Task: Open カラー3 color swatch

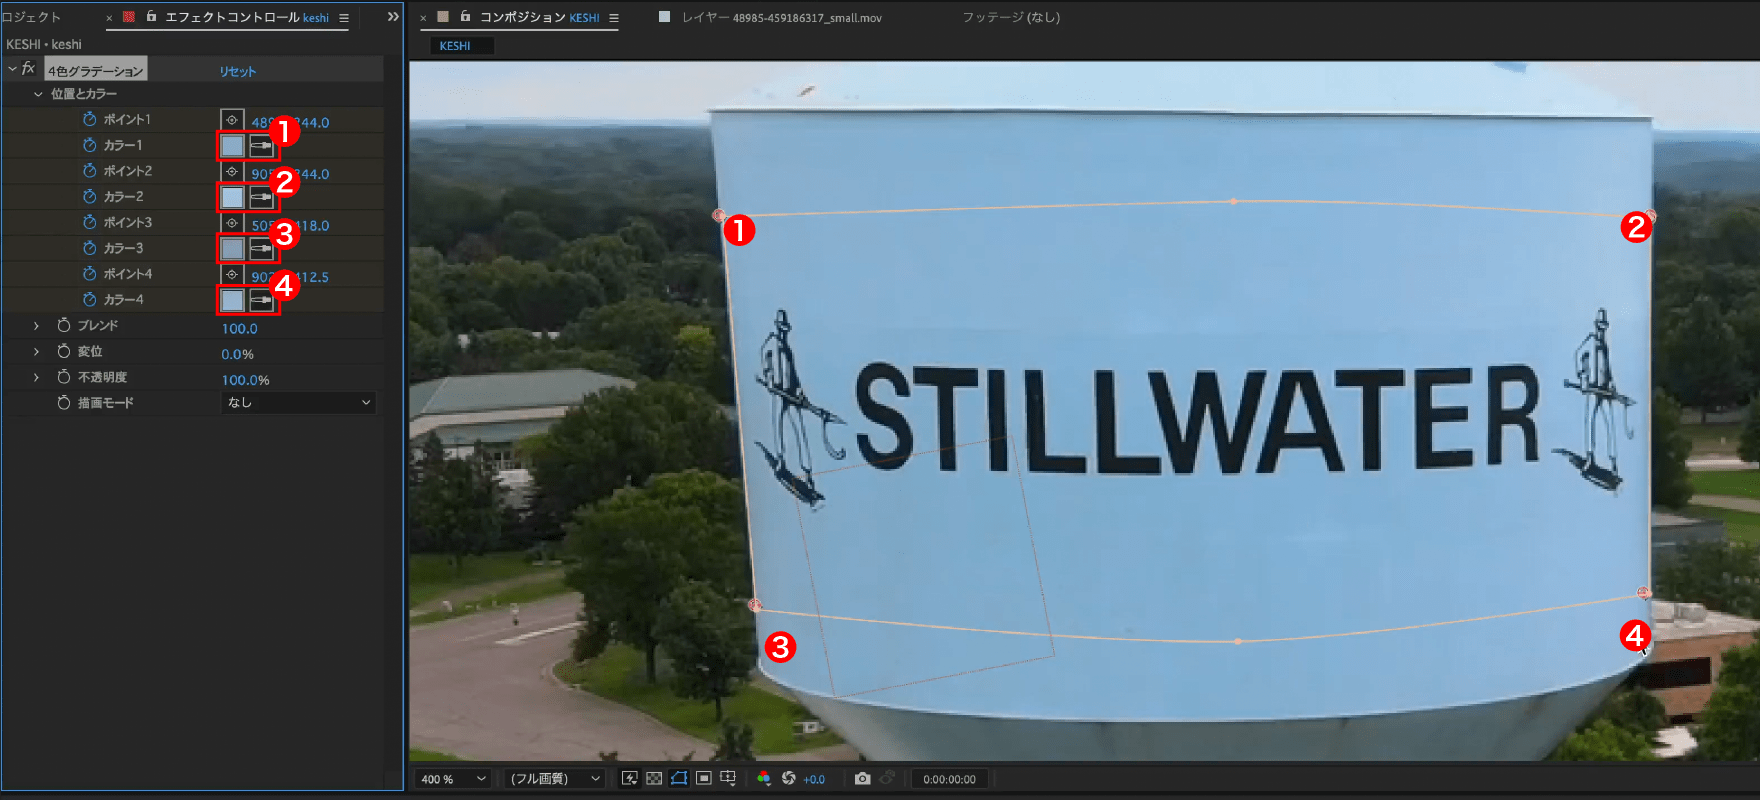Action: 232,248
